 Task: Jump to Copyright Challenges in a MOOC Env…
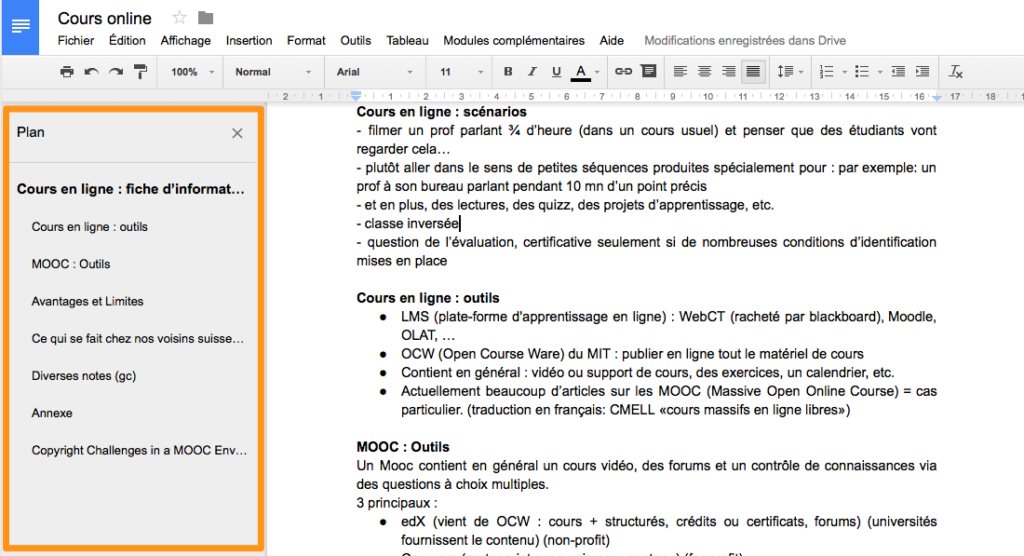(x=139, y=450)
